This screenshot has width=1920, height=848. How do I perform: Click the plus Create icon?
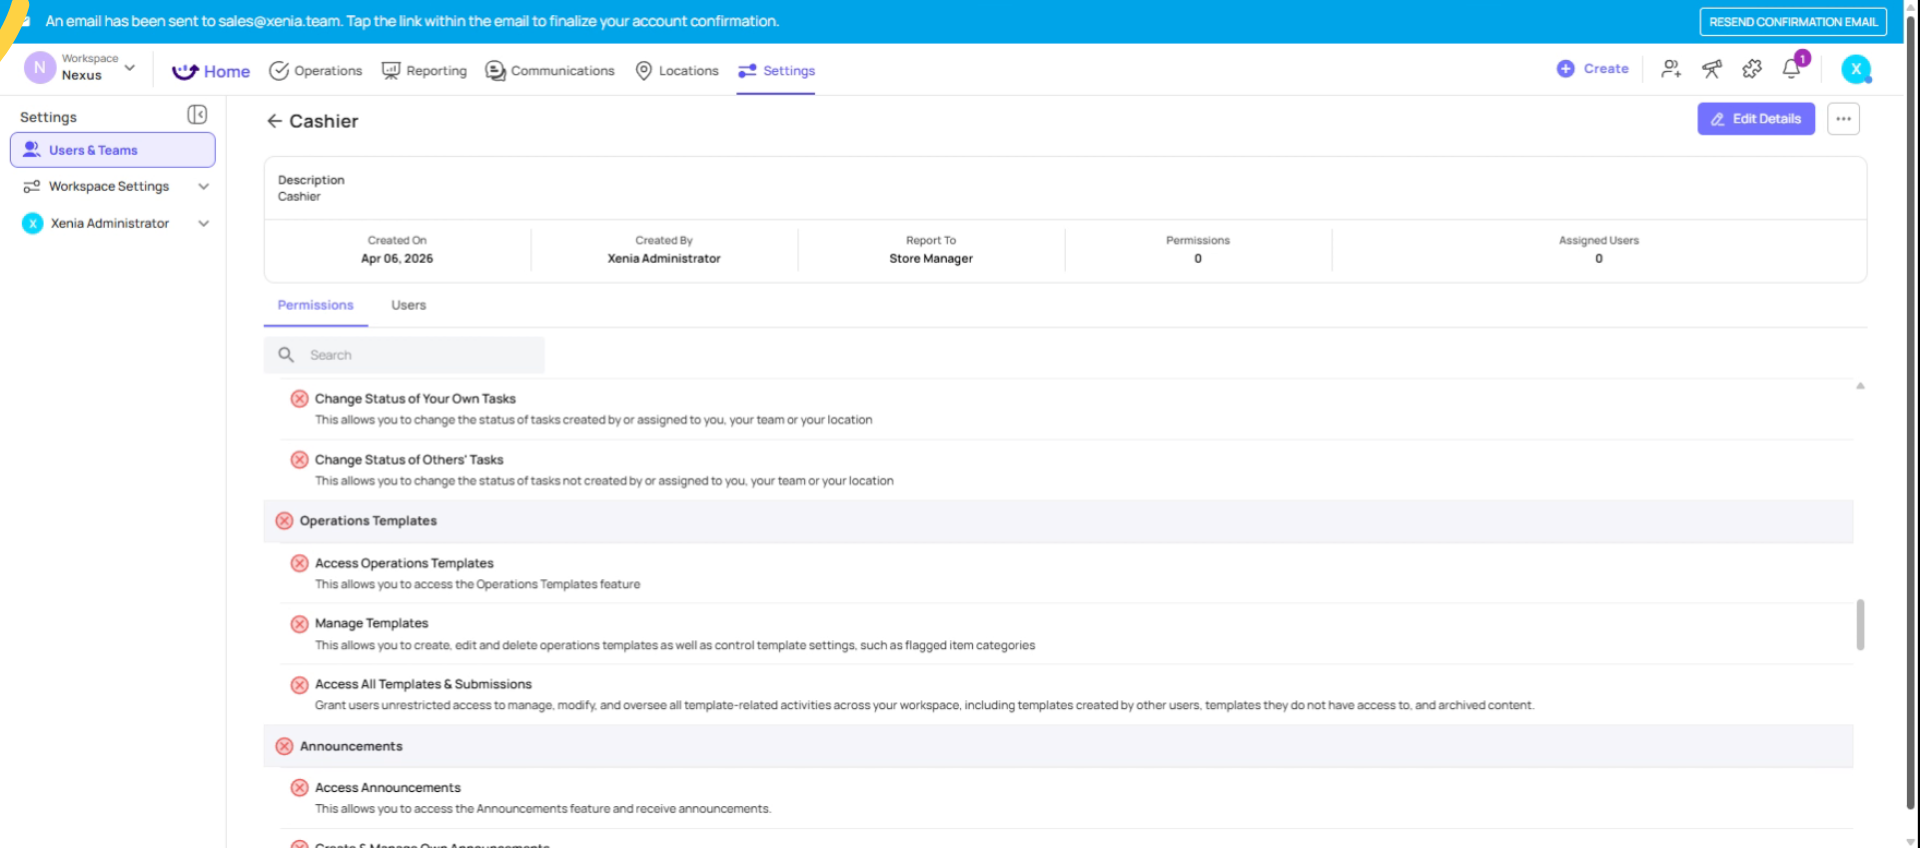pos(1566,69)
